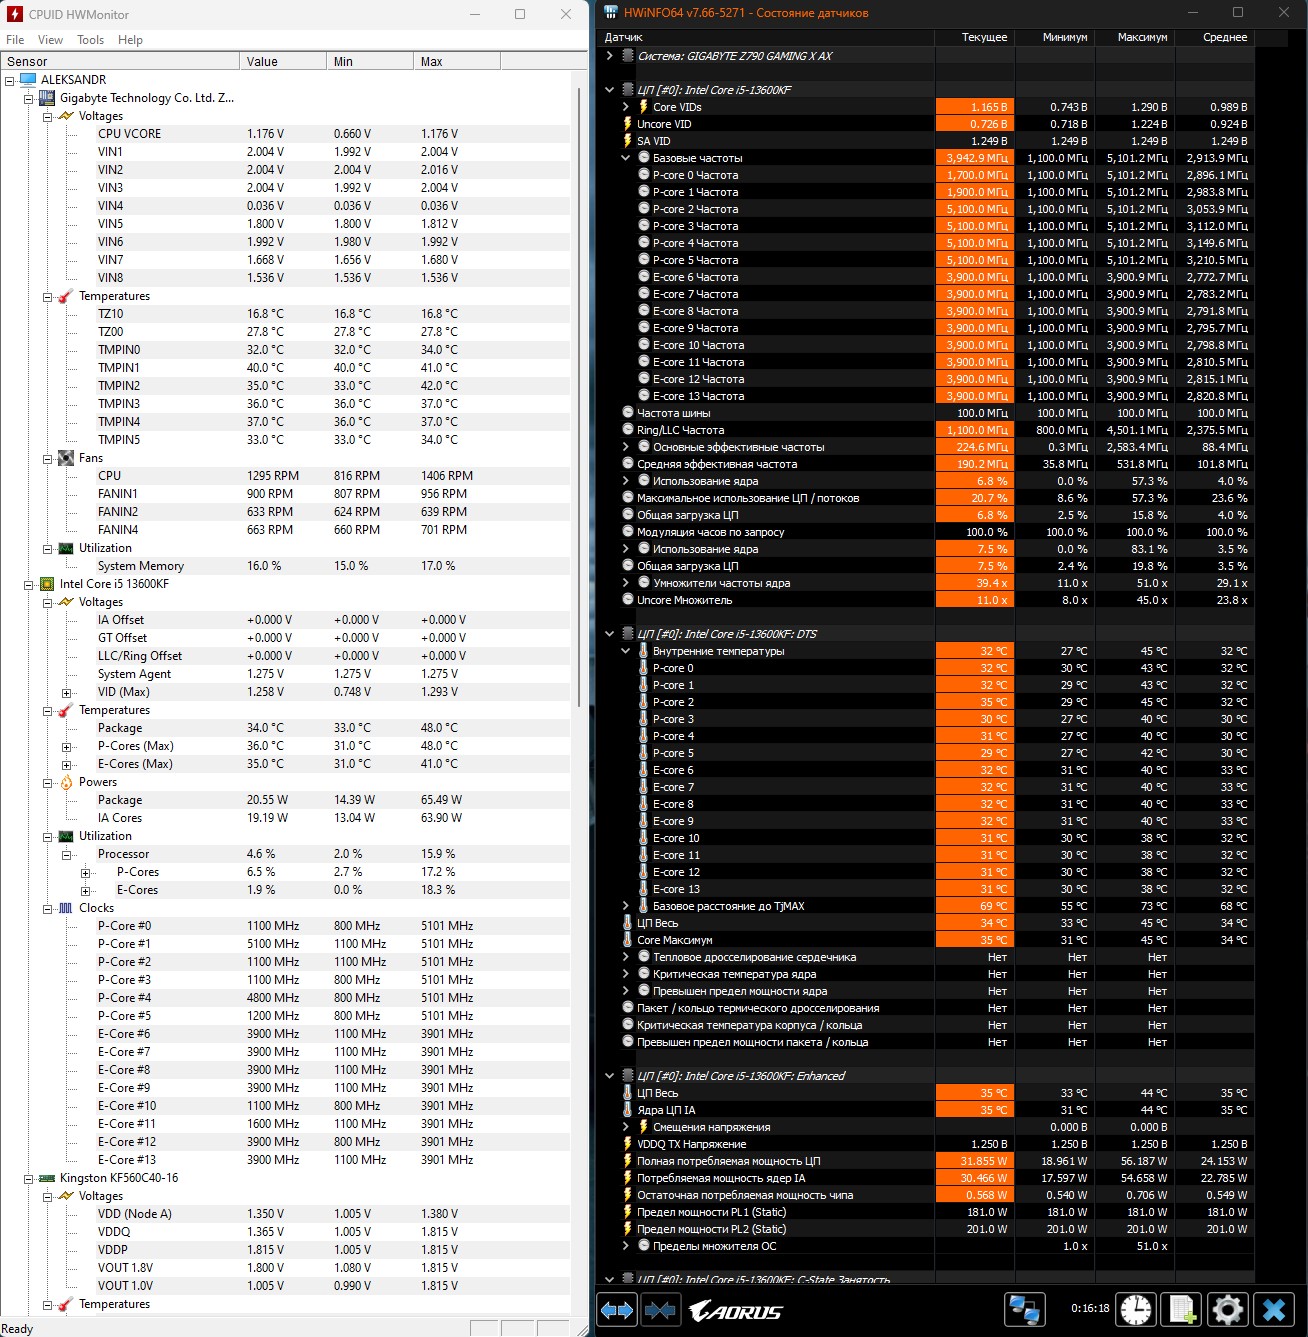Open the remote network monitoring icon in HWiNFO
This screenshot has height=1337, width=1308.
[1024, 1309]
